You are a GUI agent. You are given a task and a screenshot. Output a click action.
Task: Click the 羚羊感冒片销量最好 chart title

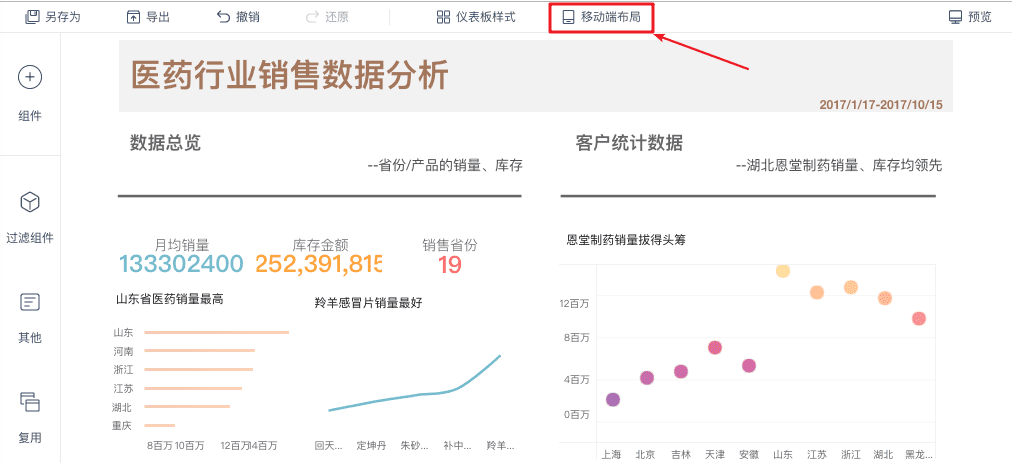point(369,302)
